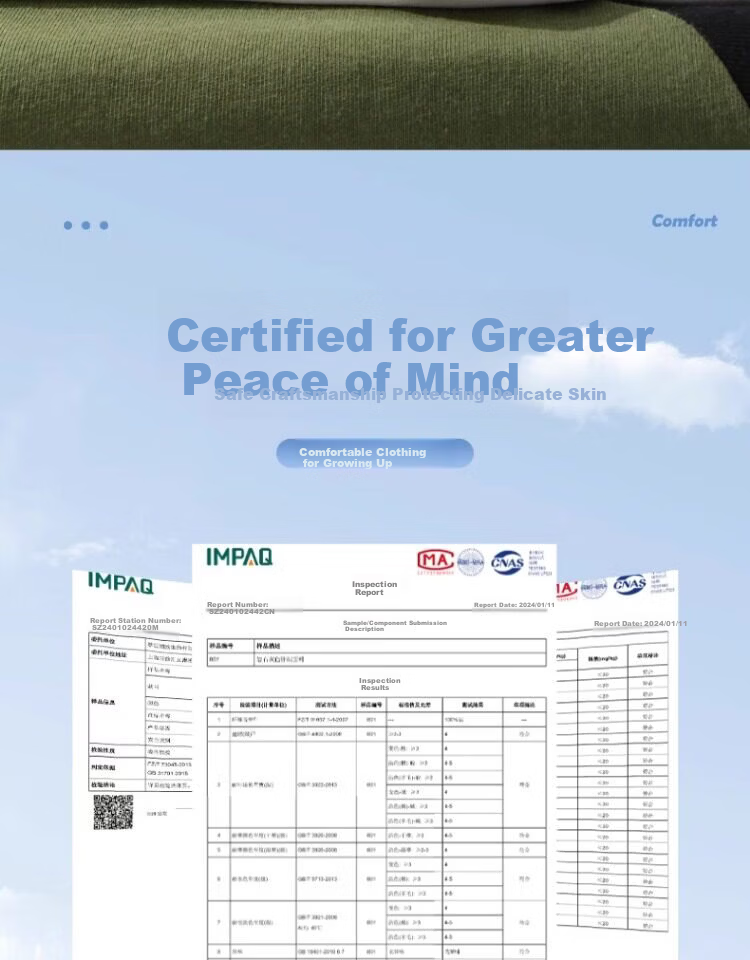
Task: Click the IMPAQ logo on the center report
Action: coord(239,557)
